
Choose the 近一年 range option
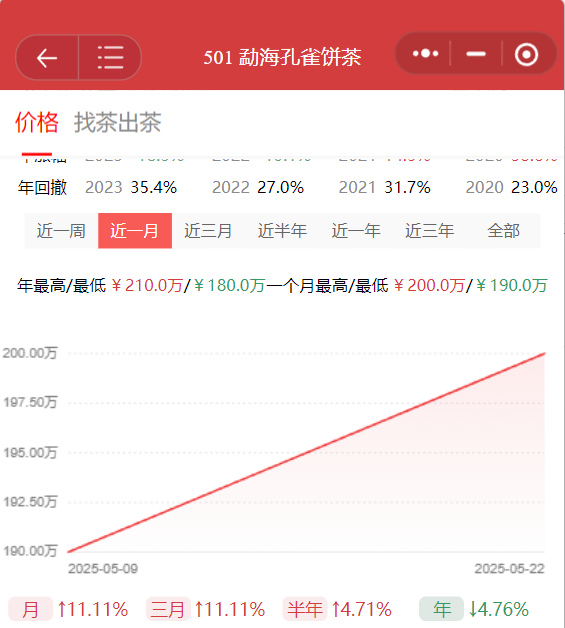(x=356, y=231)
